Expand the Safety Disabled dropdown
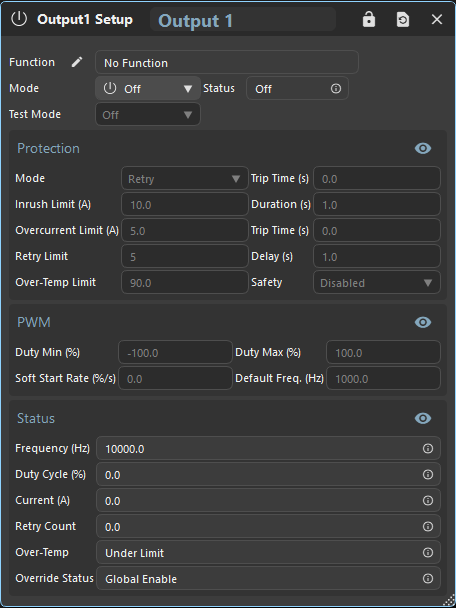The width and height of the screenshot is (456, 608). (x=377, y=282)
